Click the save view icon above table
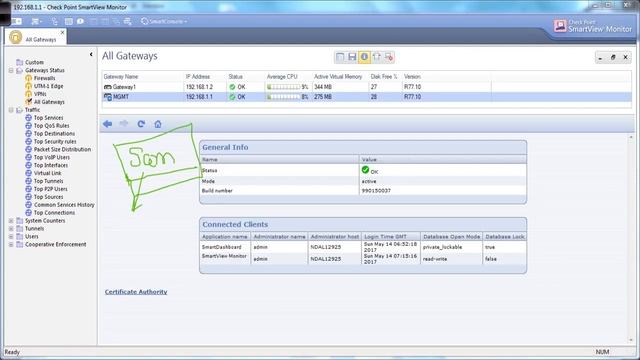 pos(352,57)
